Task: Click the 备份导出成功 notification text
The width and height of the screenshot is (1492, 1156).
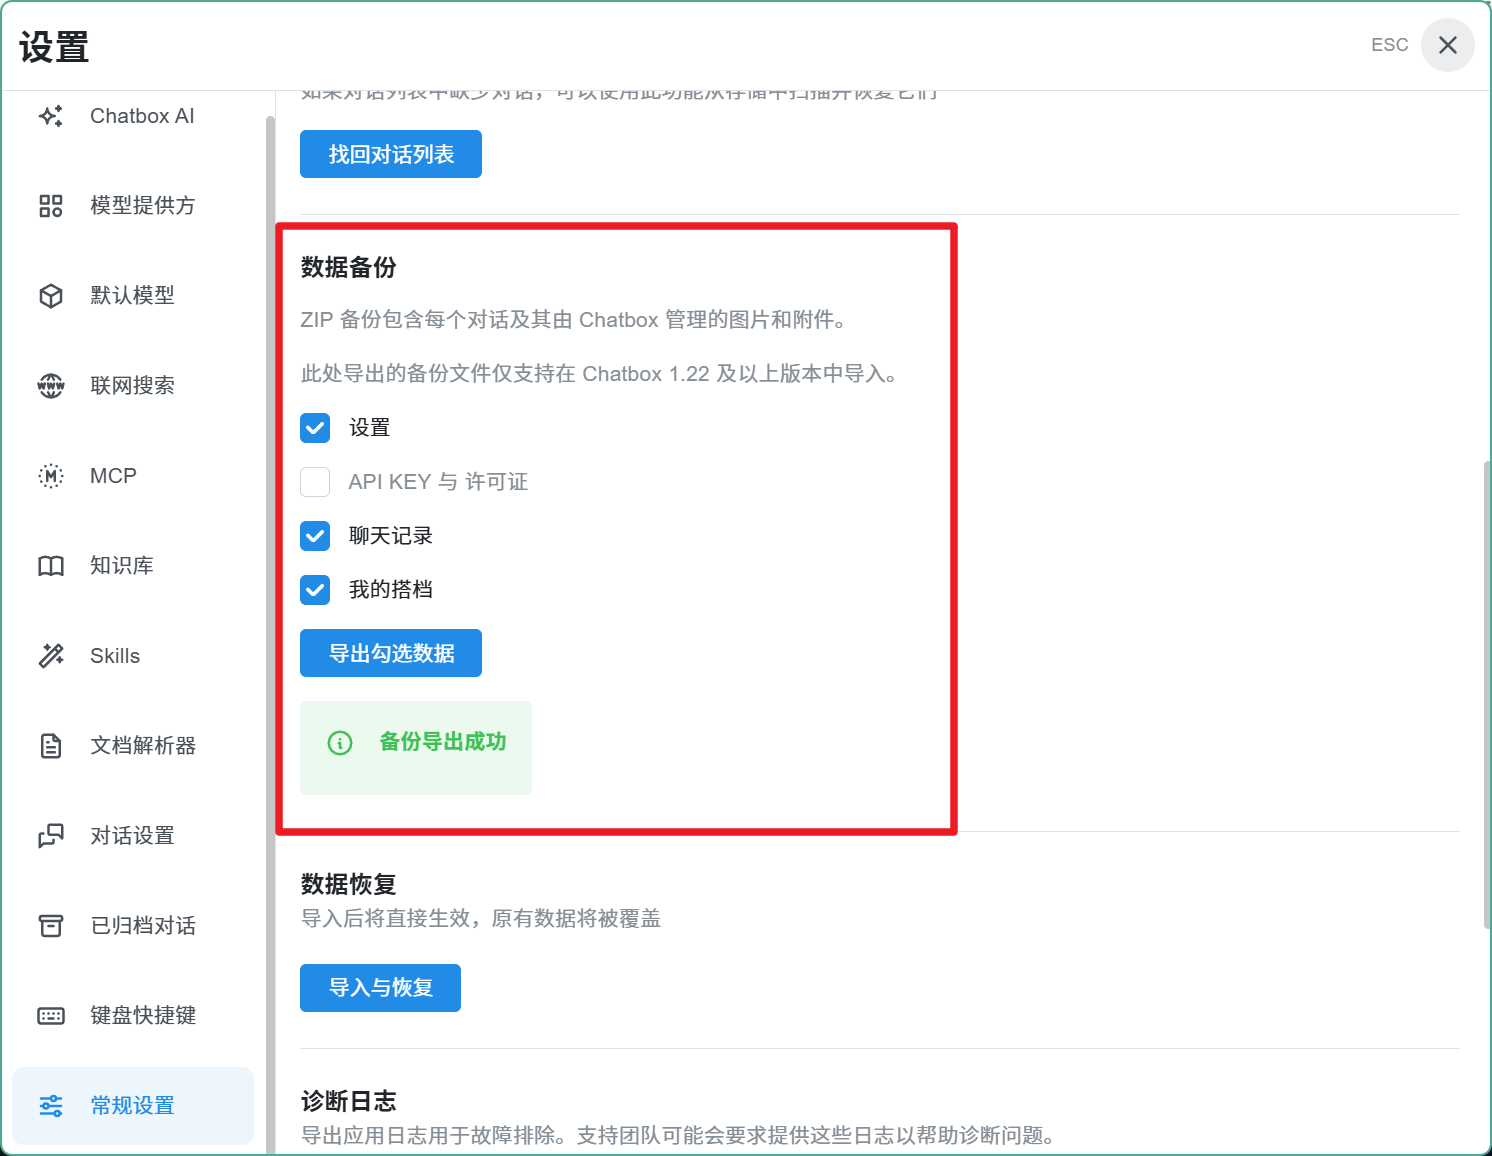Action: pos(443,742)
